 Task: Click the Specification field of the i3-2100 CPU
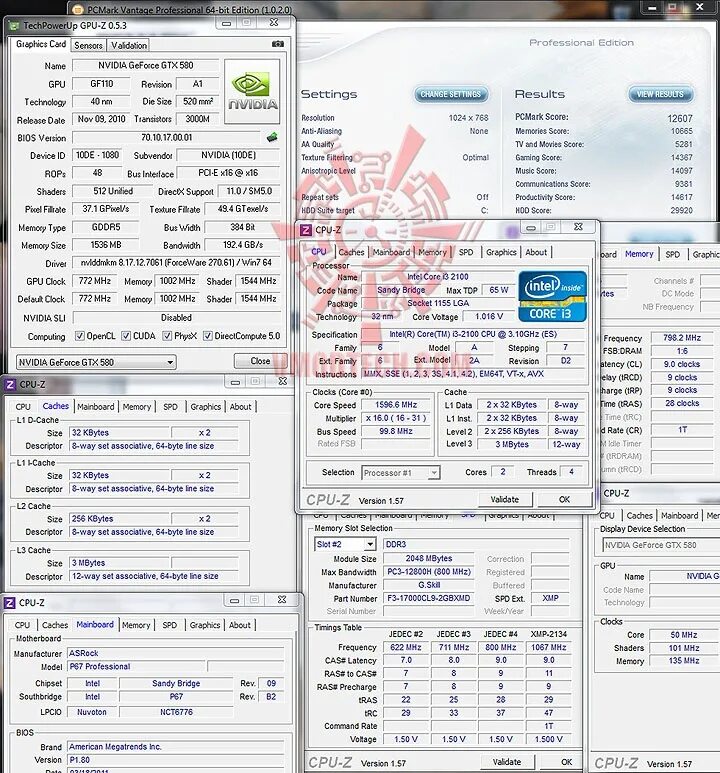473,334
